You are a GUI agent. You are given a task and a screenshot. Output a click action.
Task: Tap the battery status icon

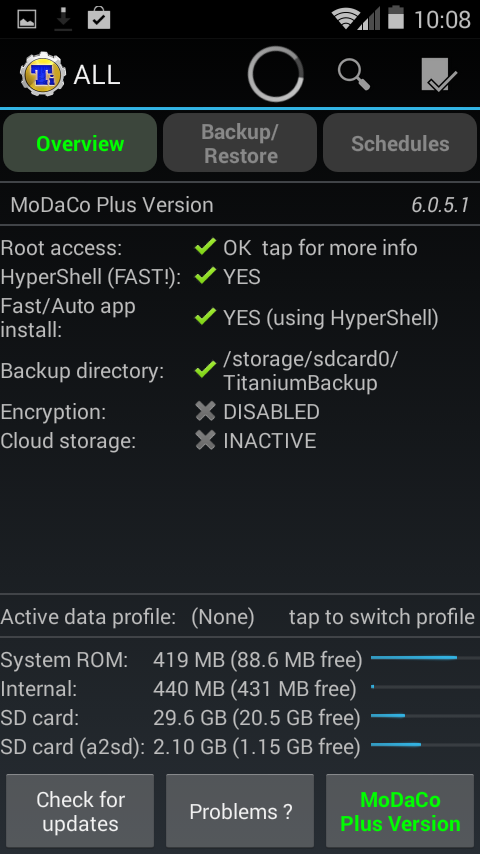(396, 18)
